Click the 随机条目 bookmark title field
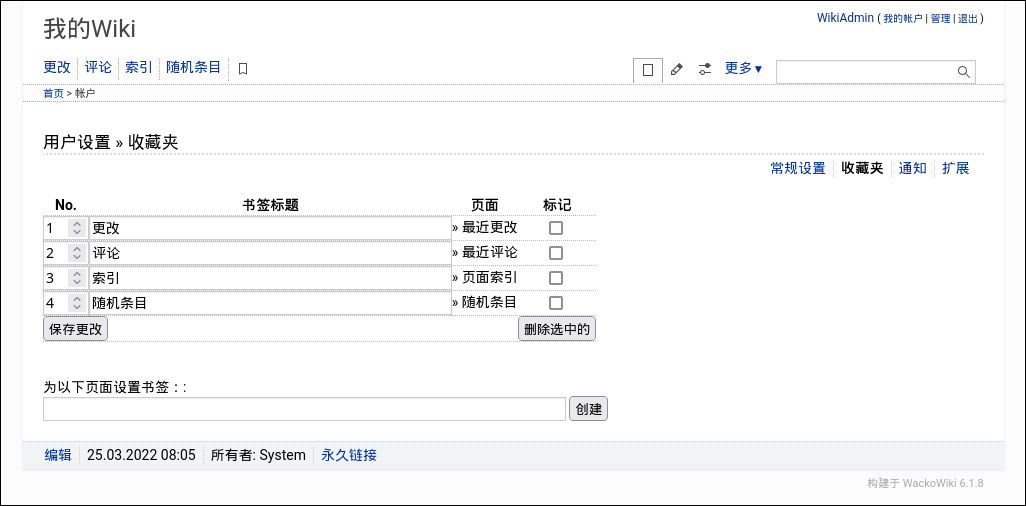This screenshot has height=506, width=1026. [270, 302]
